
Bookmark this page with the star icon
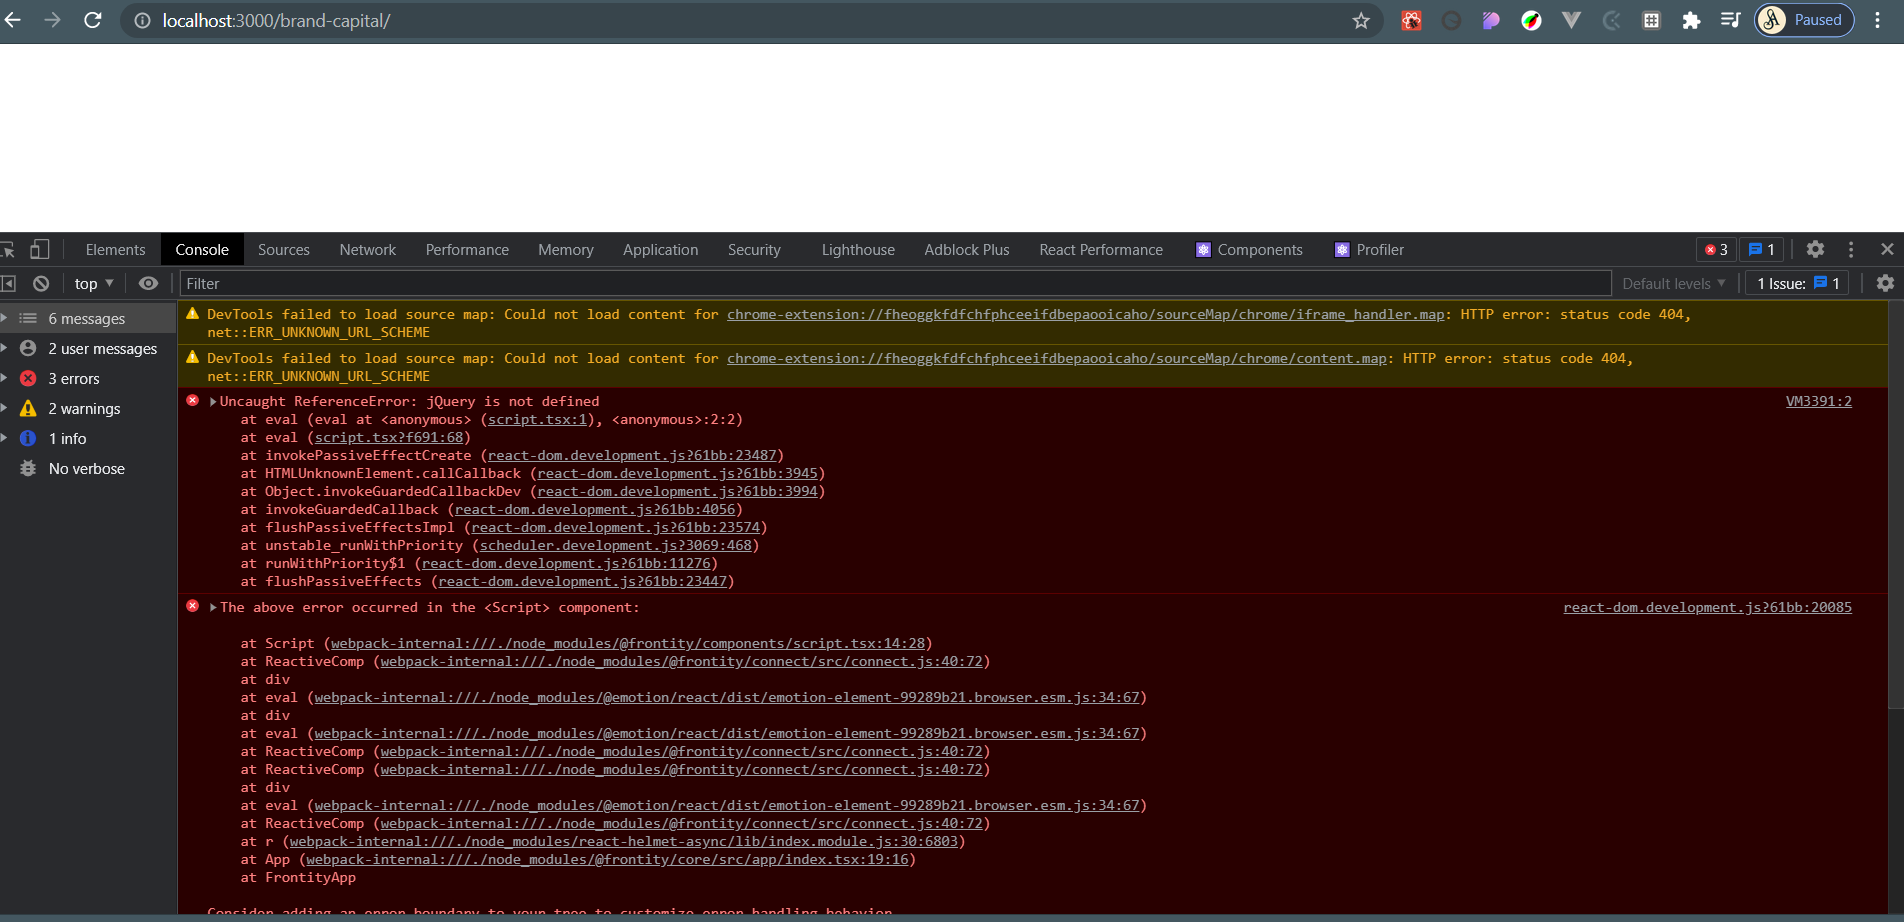(1360, 21)
